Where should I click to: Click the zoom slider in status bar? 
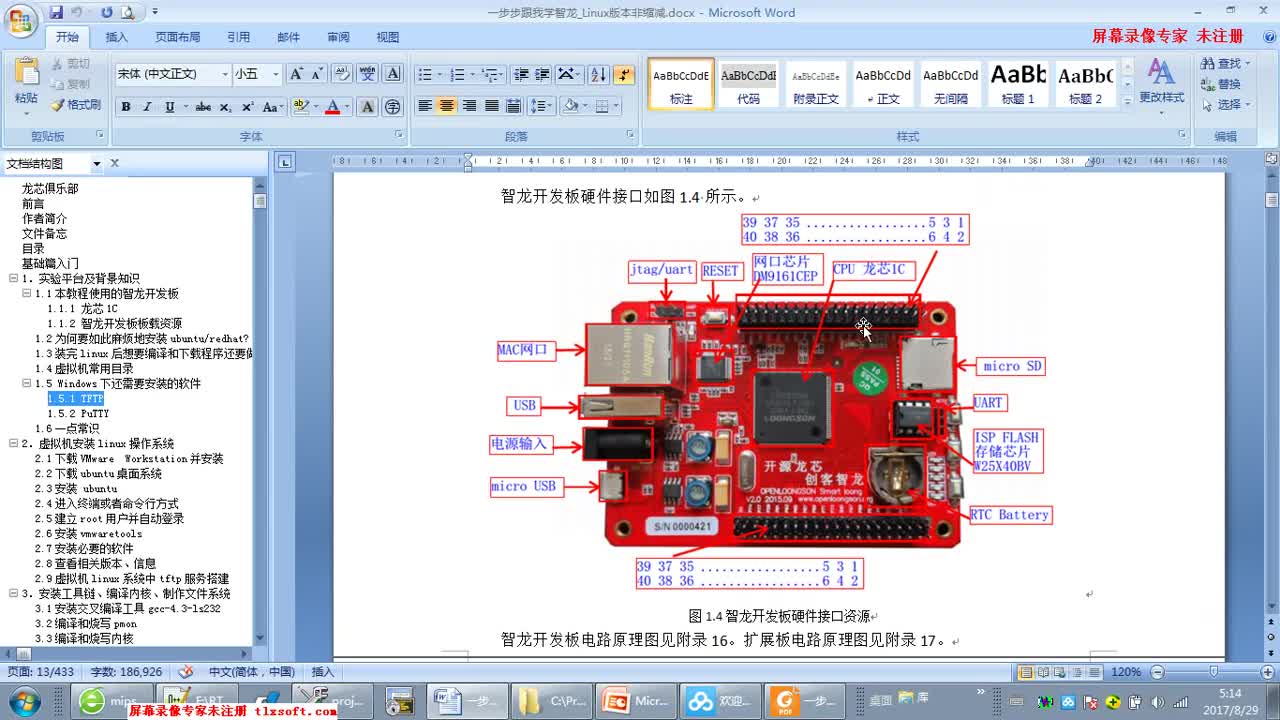point(1213,672)
